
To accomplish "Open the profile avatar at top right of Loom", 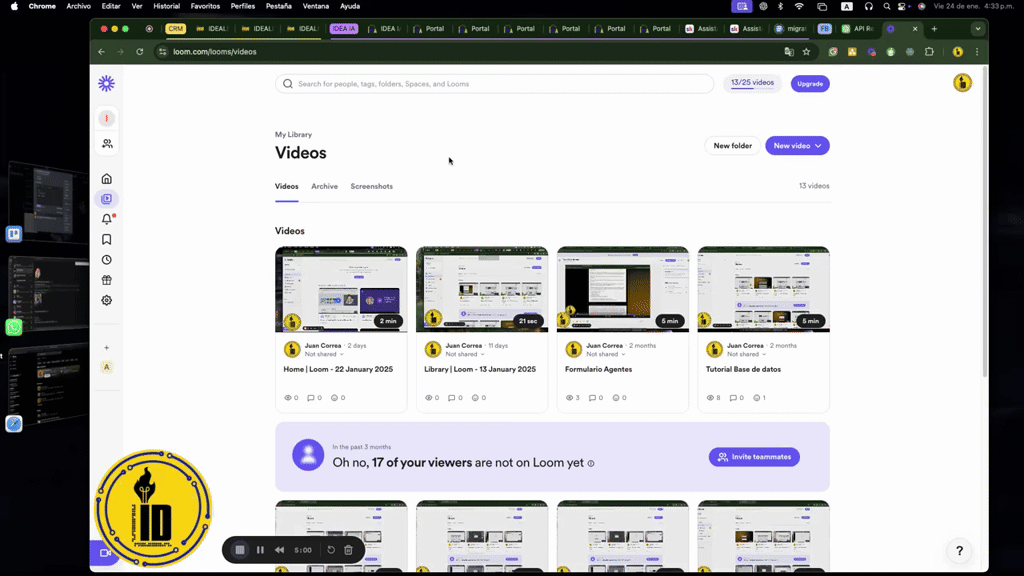I will 962,83.
